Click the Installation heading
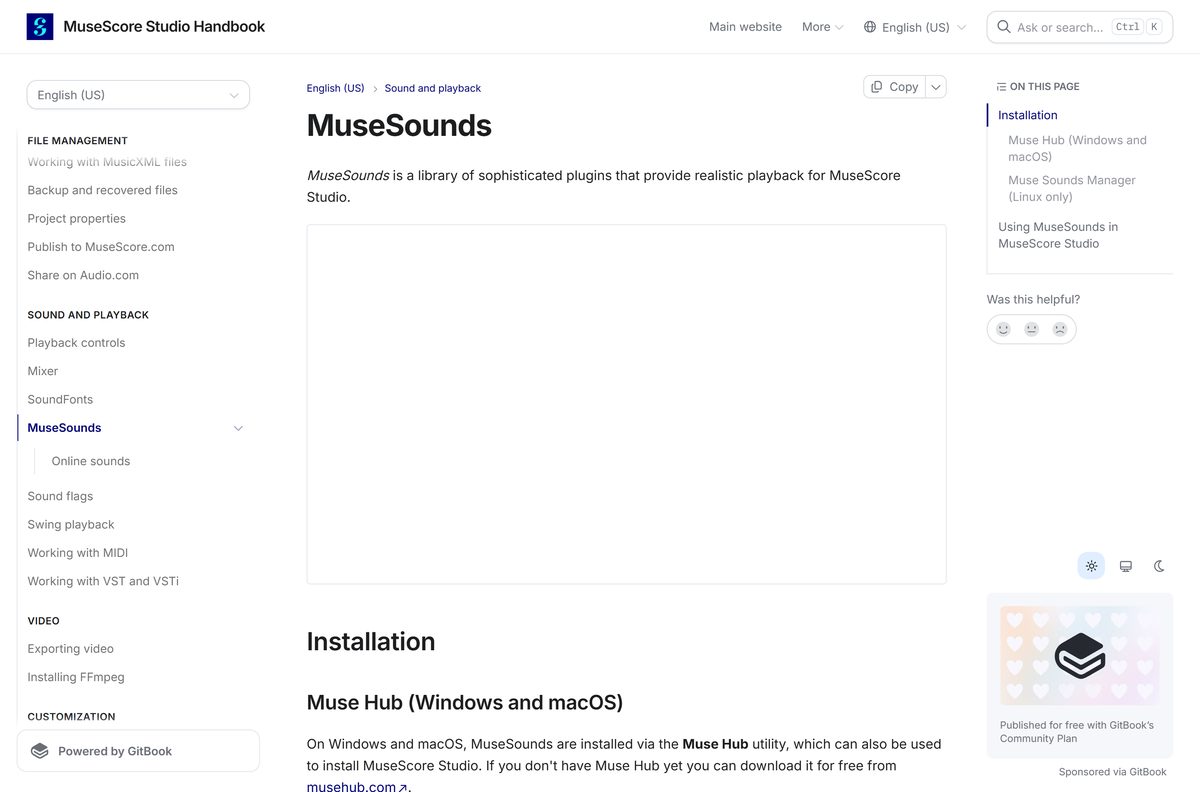Image resolution: width=1200 pixels, height=792 pixels. tap(371, 641)
